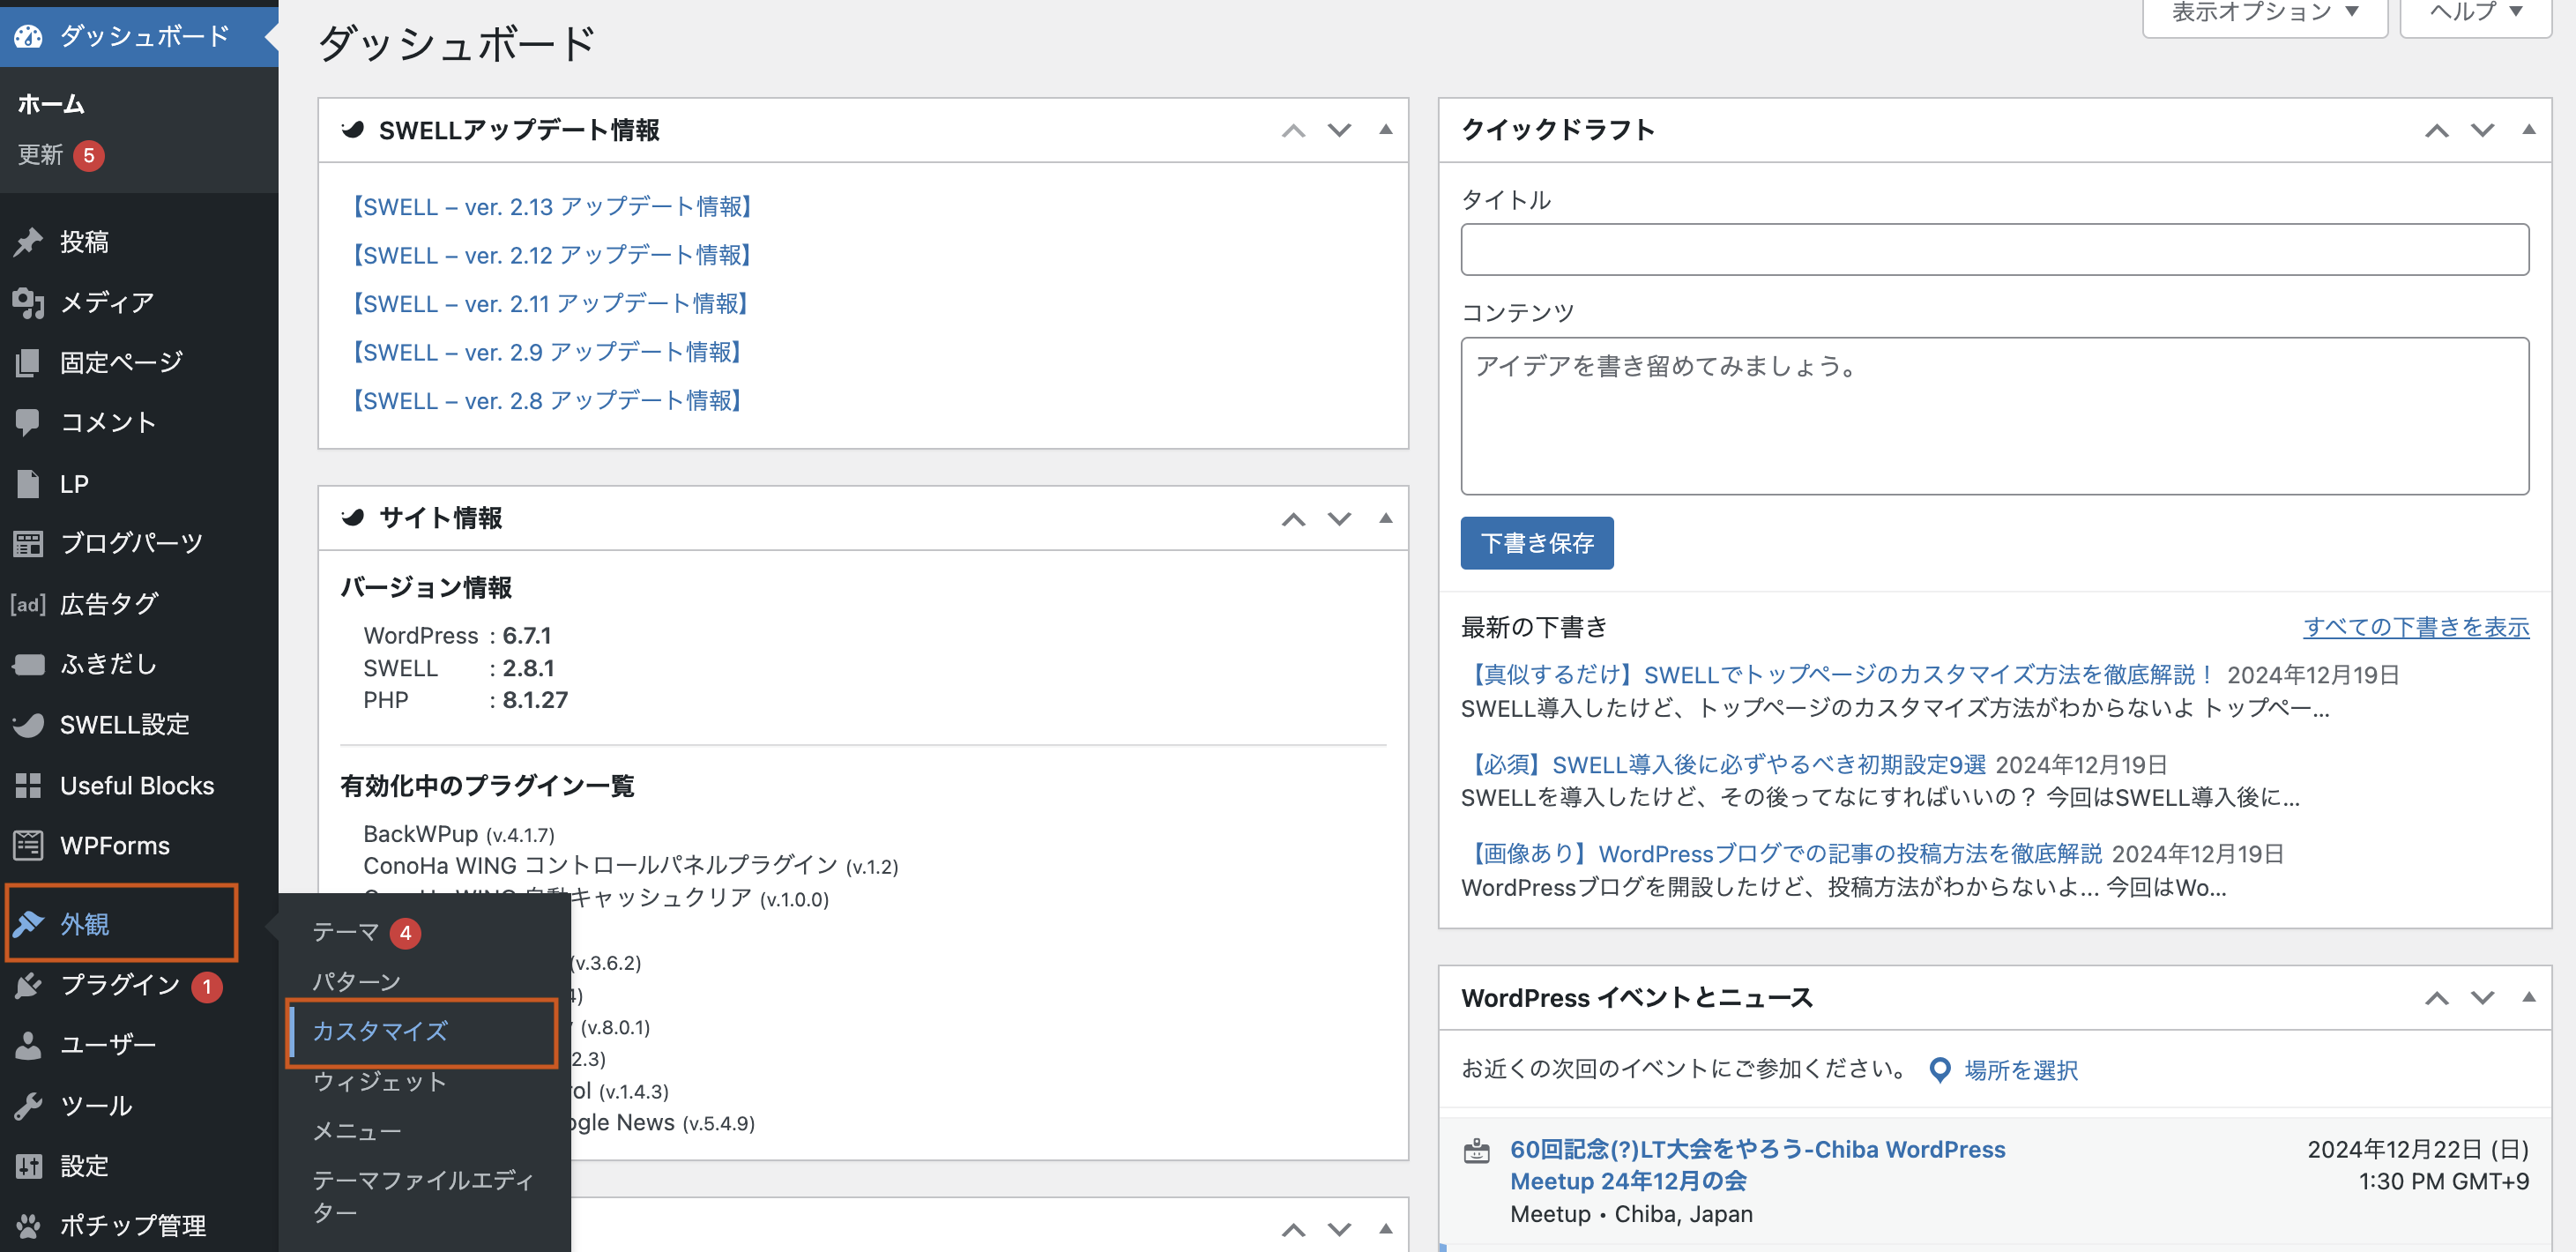The height and width of the screenshot is (1252, 2576).
Task: Click the document icon beside LP
Action: [28, 483]
